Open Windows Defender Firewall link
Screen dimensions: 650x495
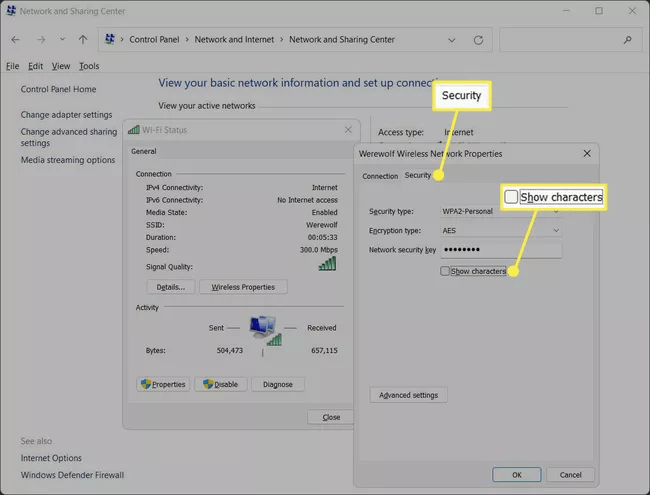(72, 475)
